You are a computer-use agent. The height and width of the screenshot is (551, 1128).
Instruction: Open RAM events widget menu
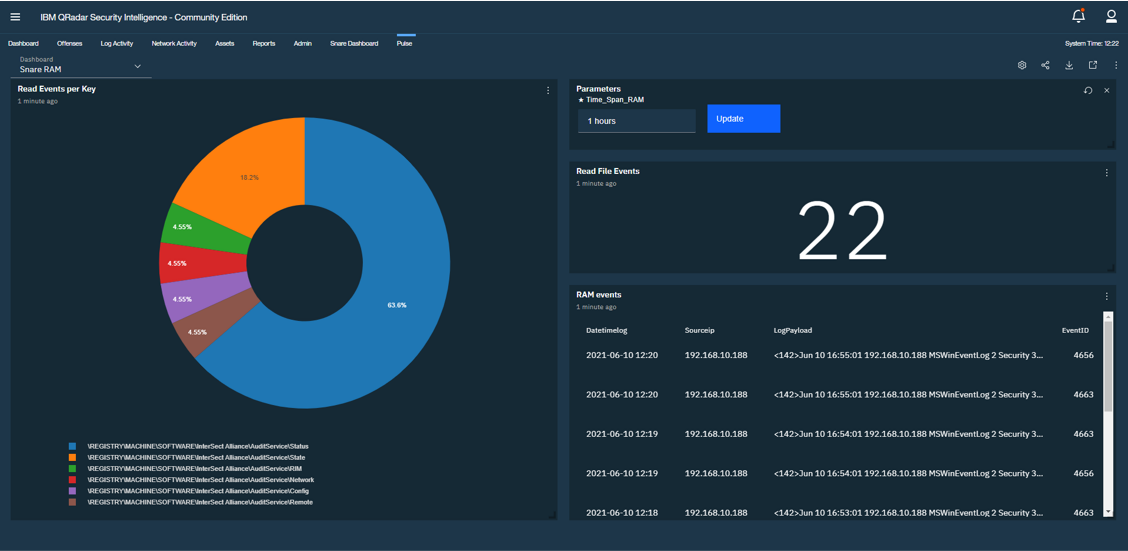(1107, 296)
